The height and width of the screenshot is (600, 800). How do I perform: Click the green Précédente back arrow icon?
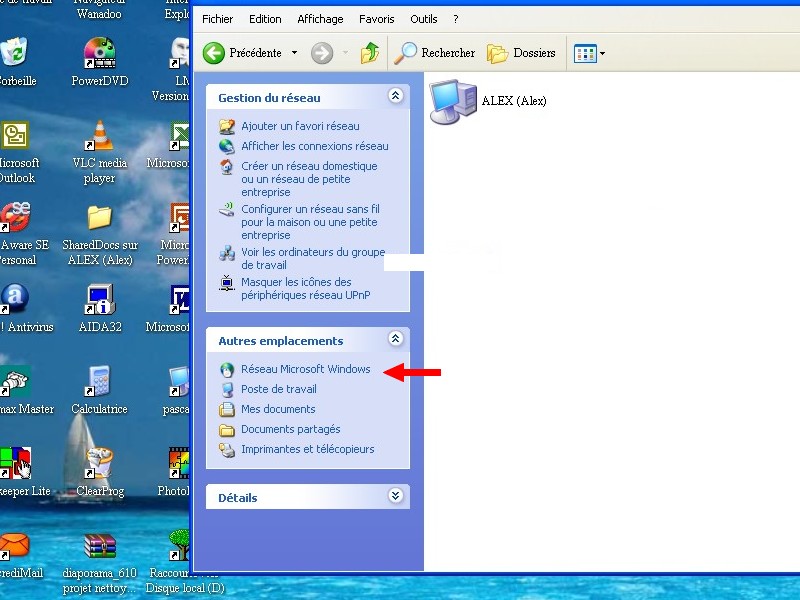(214, 53)
